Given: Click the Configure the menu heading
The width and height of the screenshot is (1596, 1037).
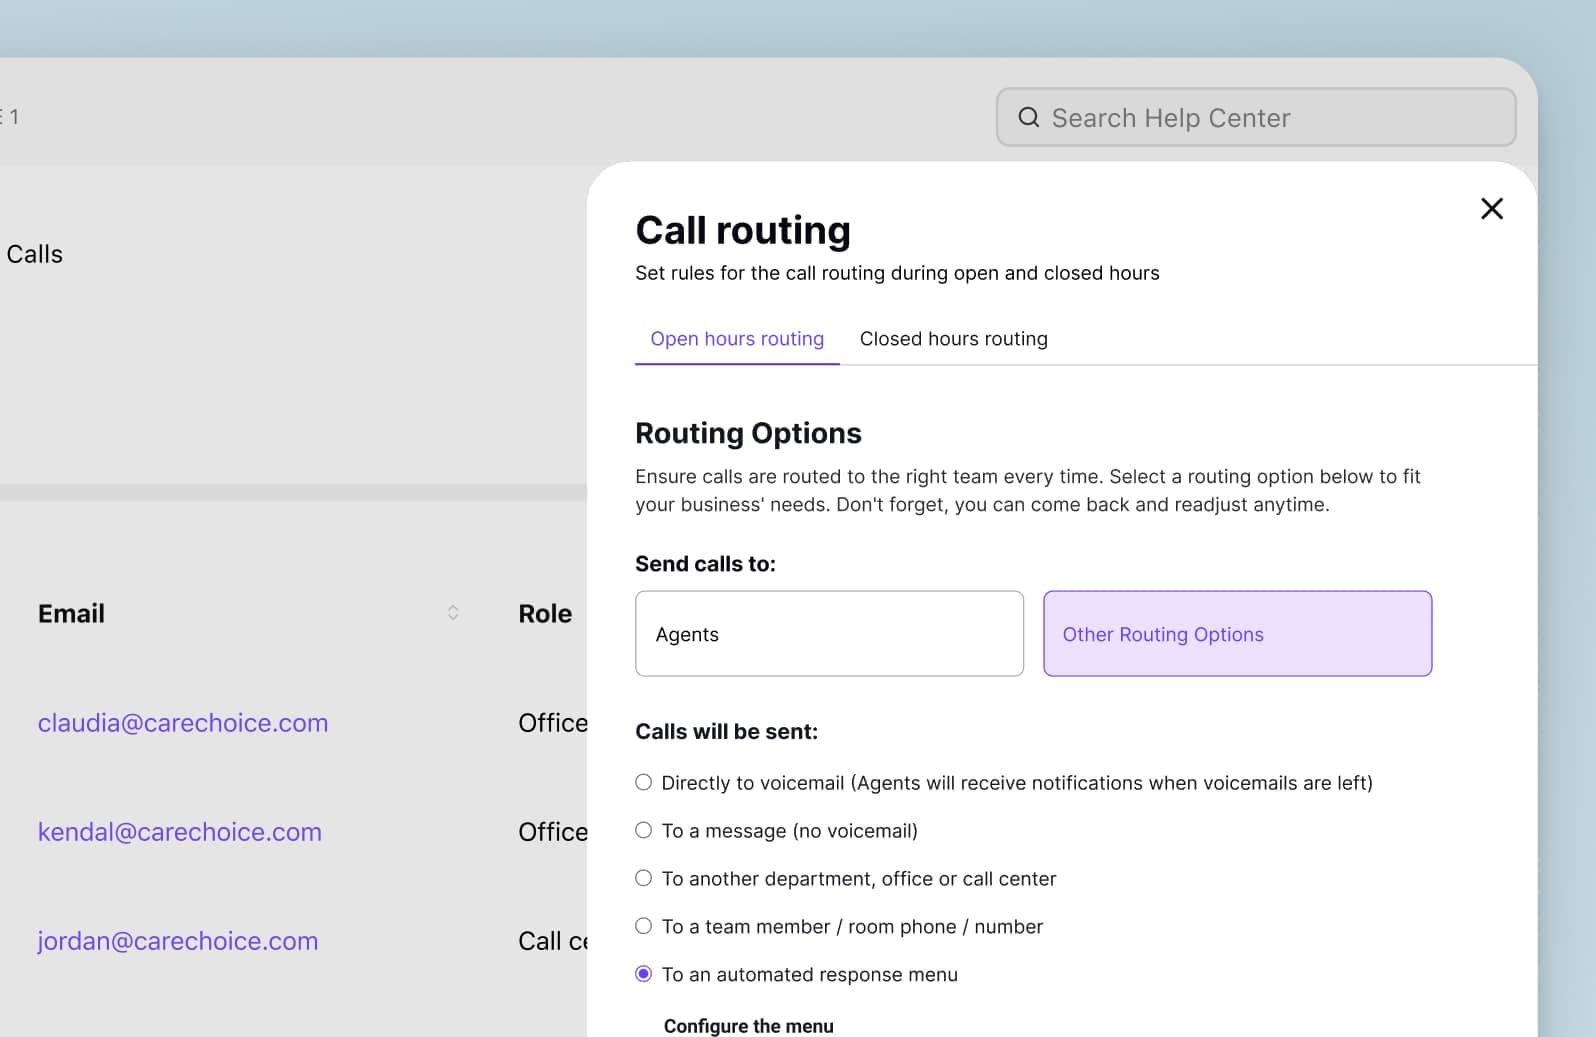Looking at the screenshot, I should click(748, 1026).
